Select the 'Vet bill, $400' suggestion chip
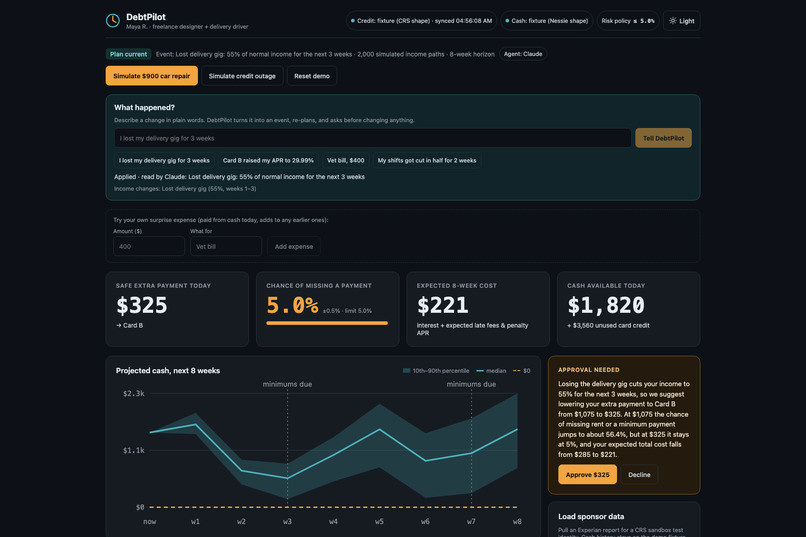Screen dimensions: 806x537 click(x=345, y=160)
